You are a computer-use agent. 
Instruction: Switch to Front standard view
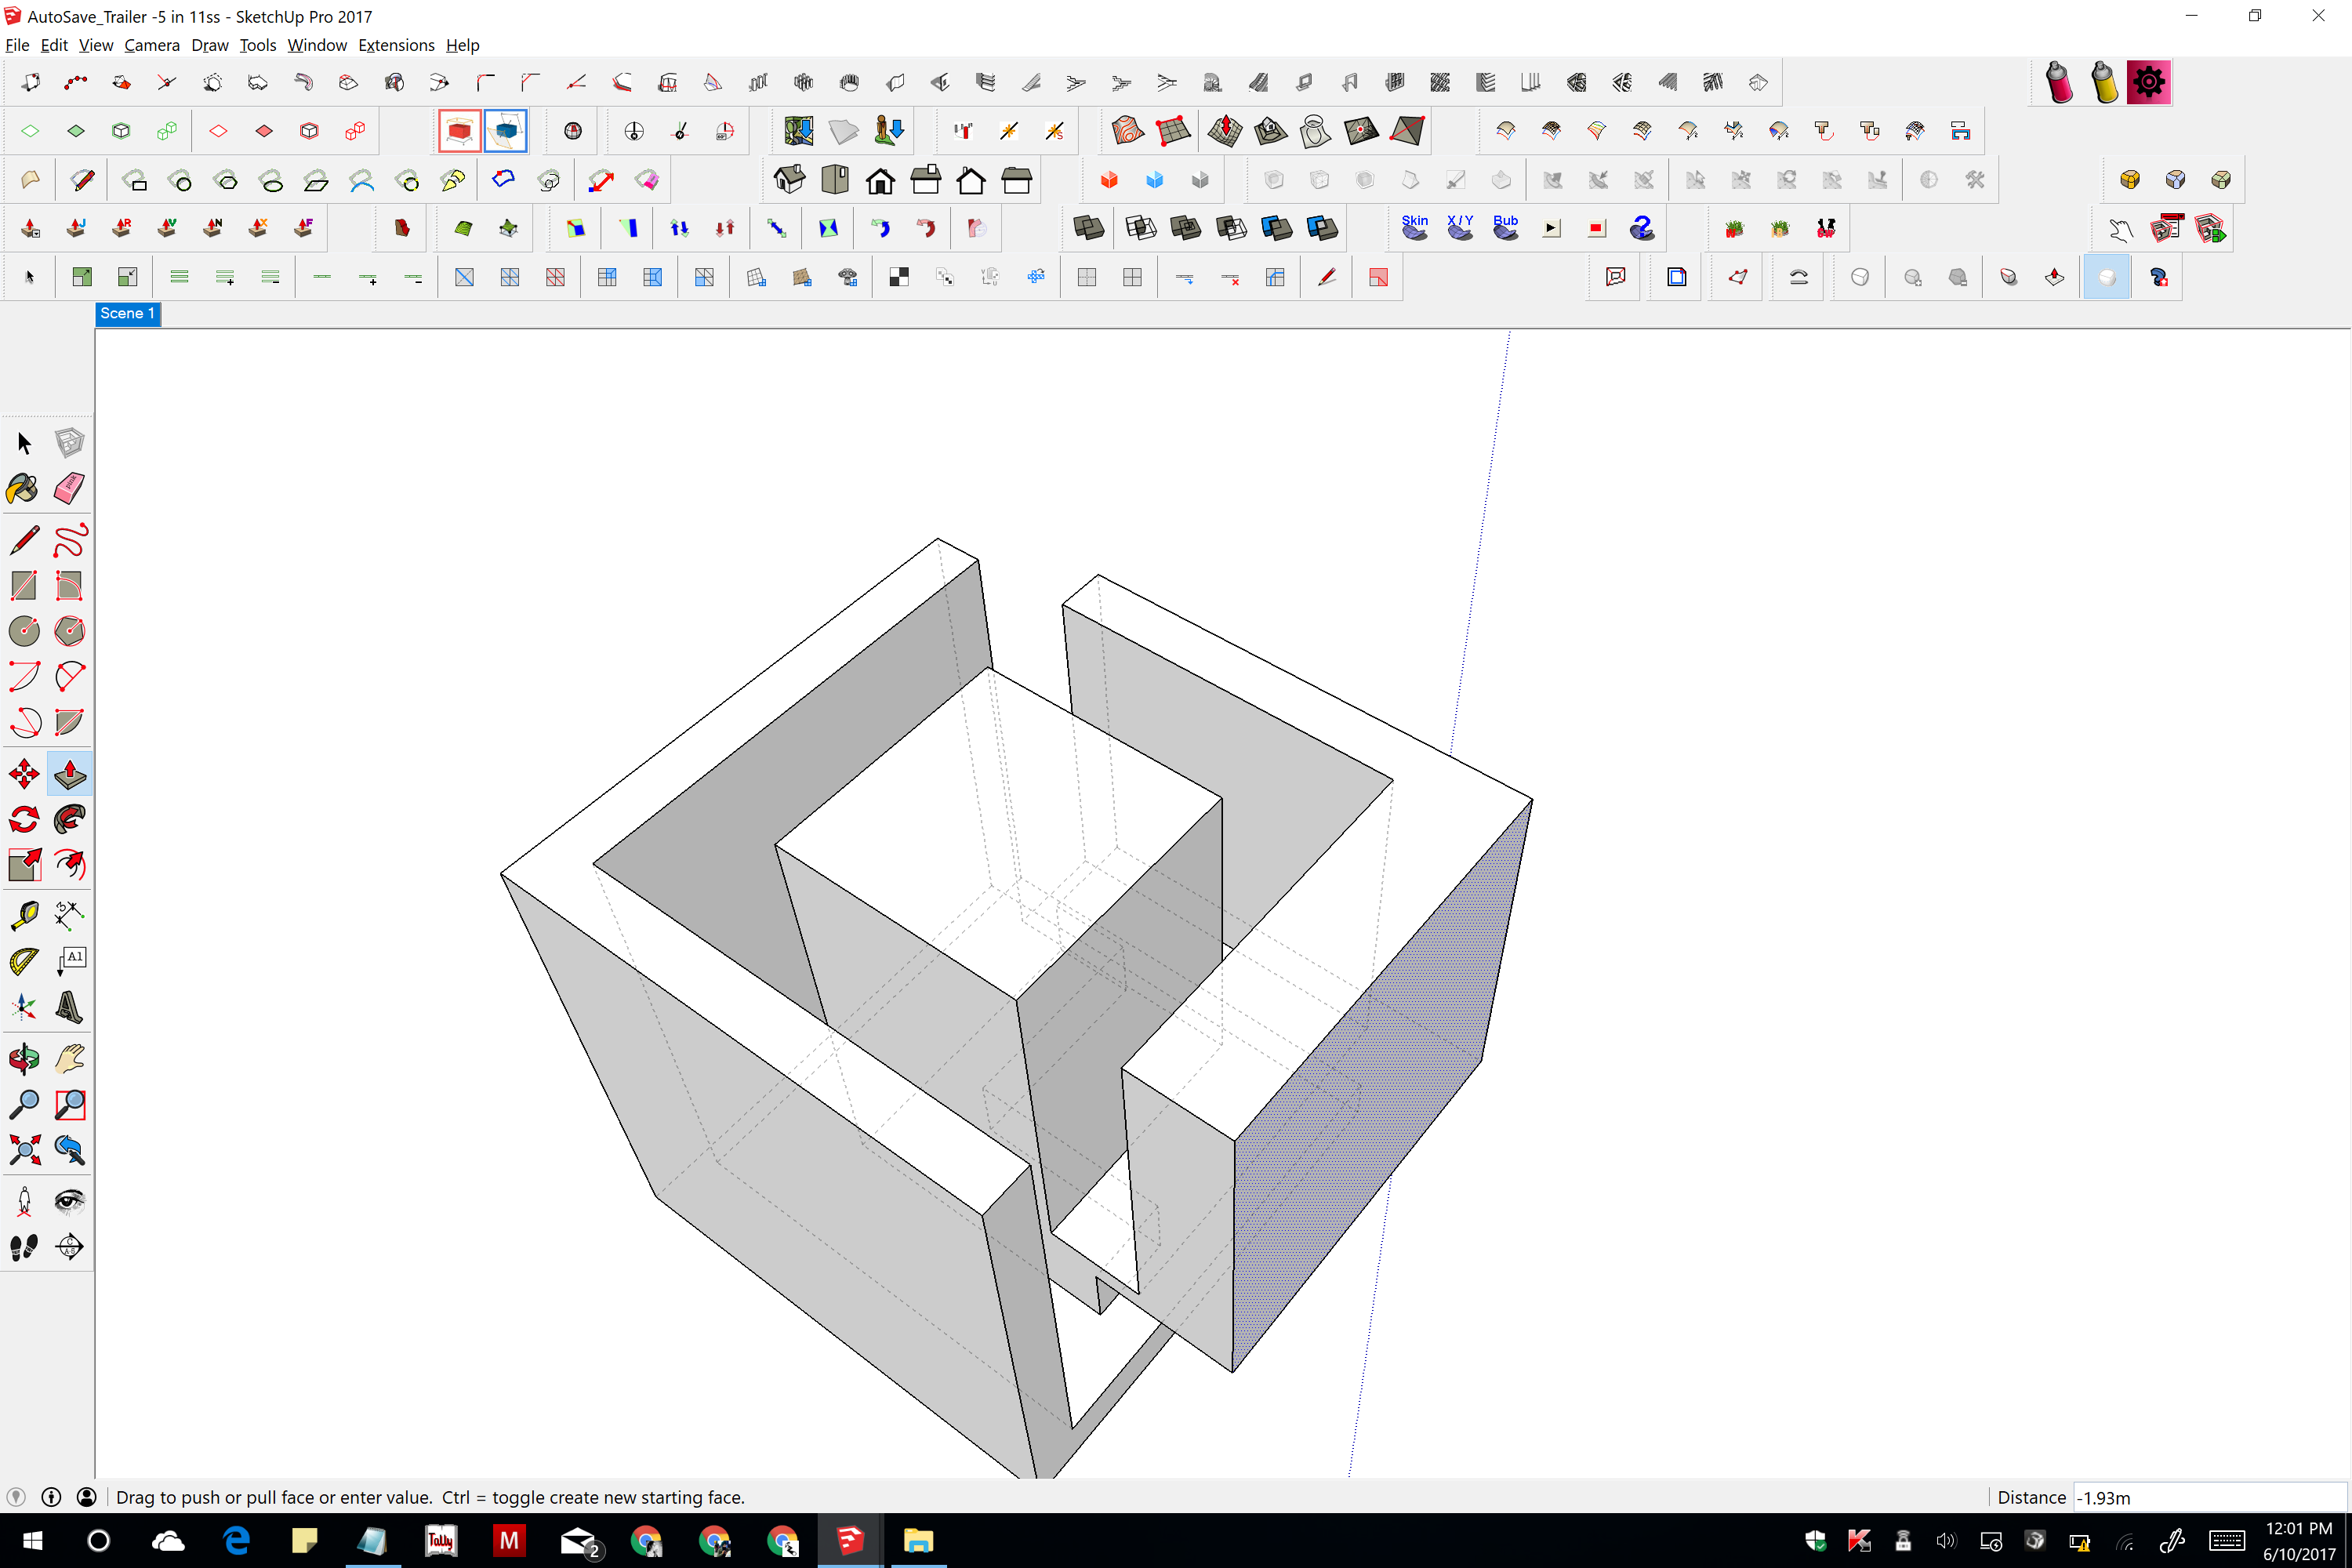(880, 180)
